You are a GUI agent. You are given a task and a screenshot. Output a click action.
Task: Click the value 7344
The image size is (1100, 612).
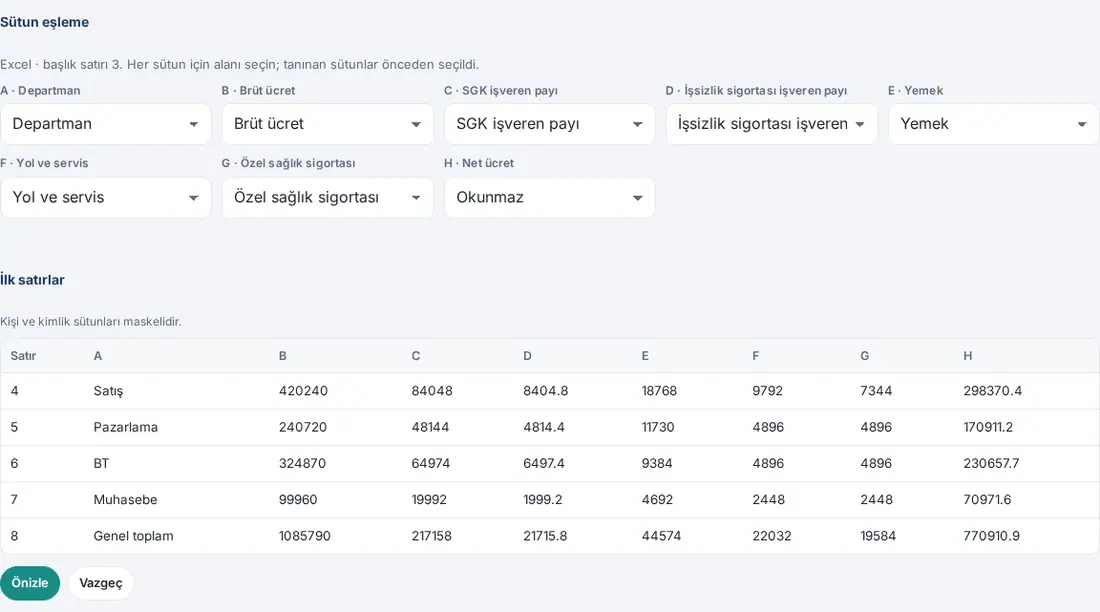pyautogui.click(x=876, y=391)
